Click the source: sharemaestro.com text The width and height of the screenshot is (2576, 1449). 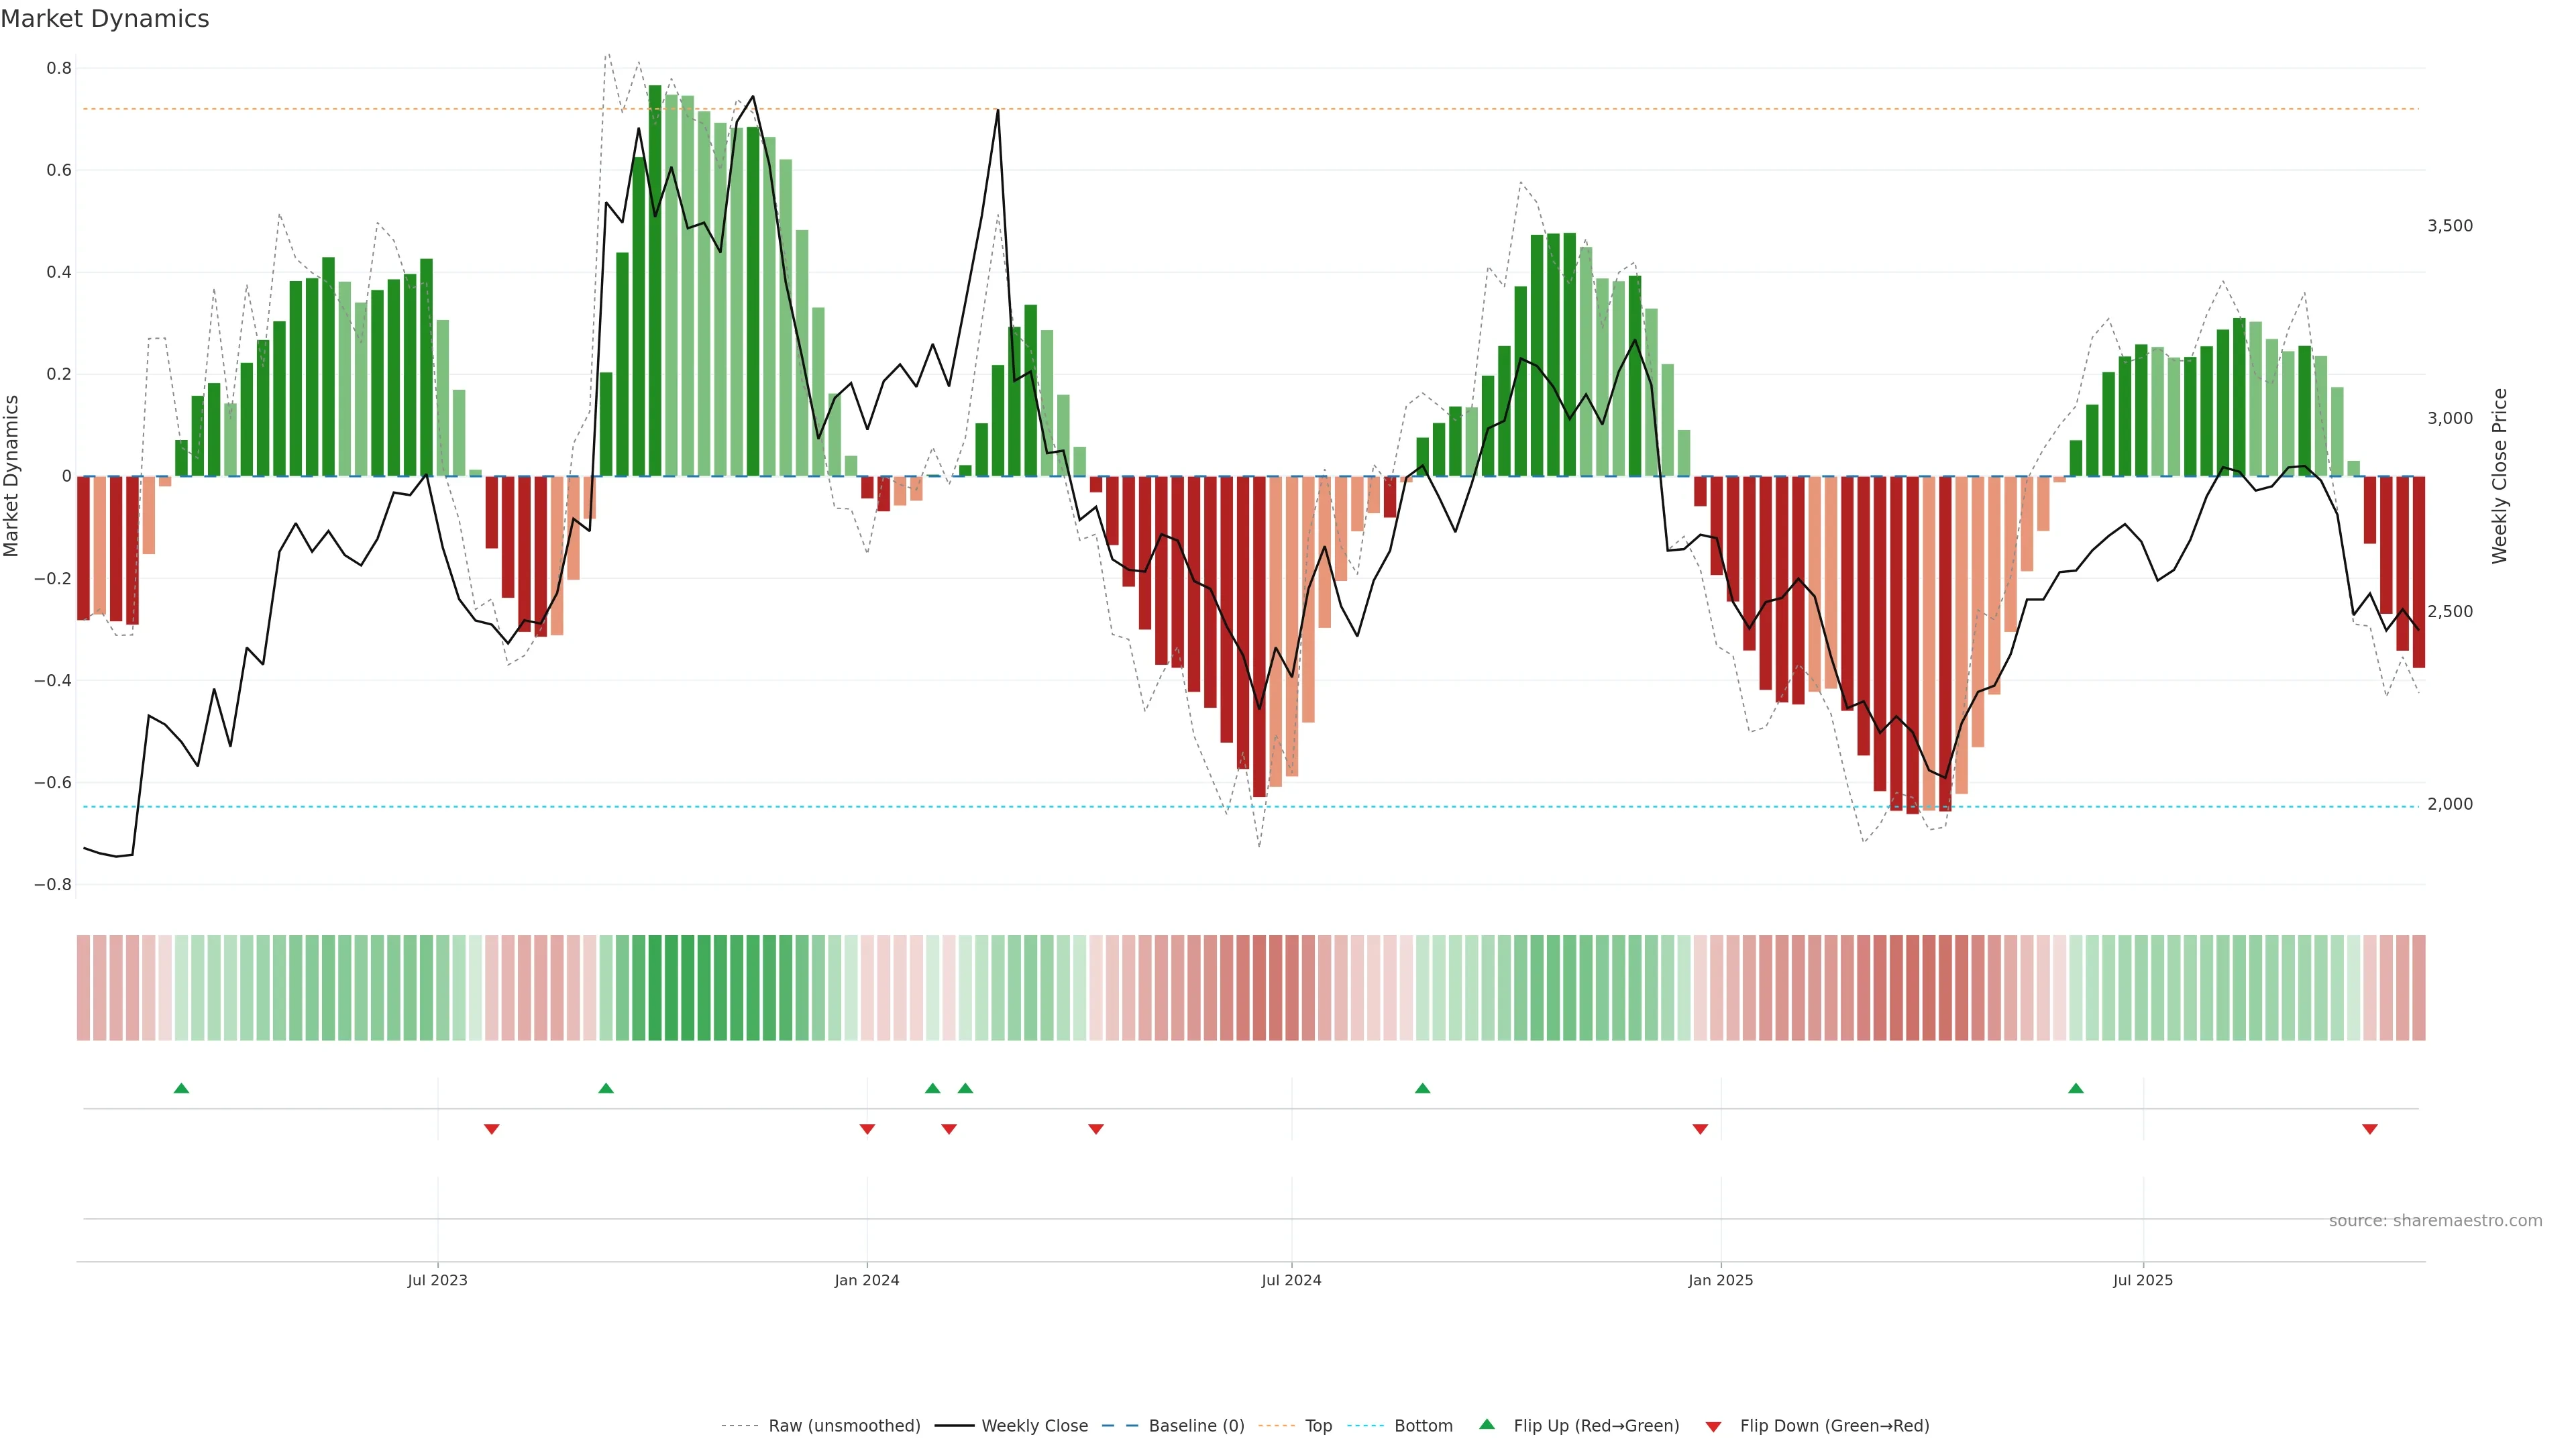2435,1221
